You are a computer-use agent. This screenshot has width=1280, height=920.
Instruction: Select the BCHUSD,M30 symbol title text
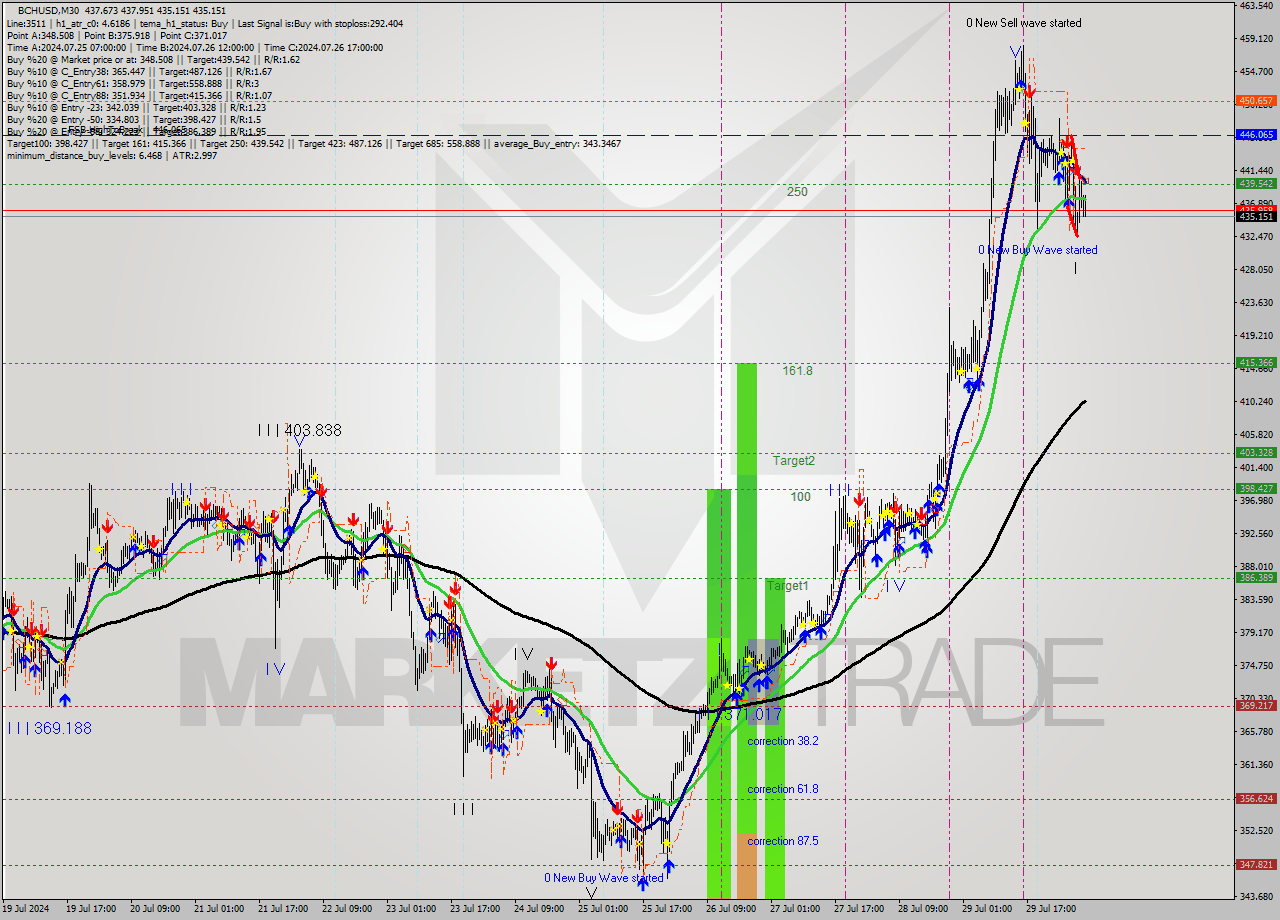[51, 10]
